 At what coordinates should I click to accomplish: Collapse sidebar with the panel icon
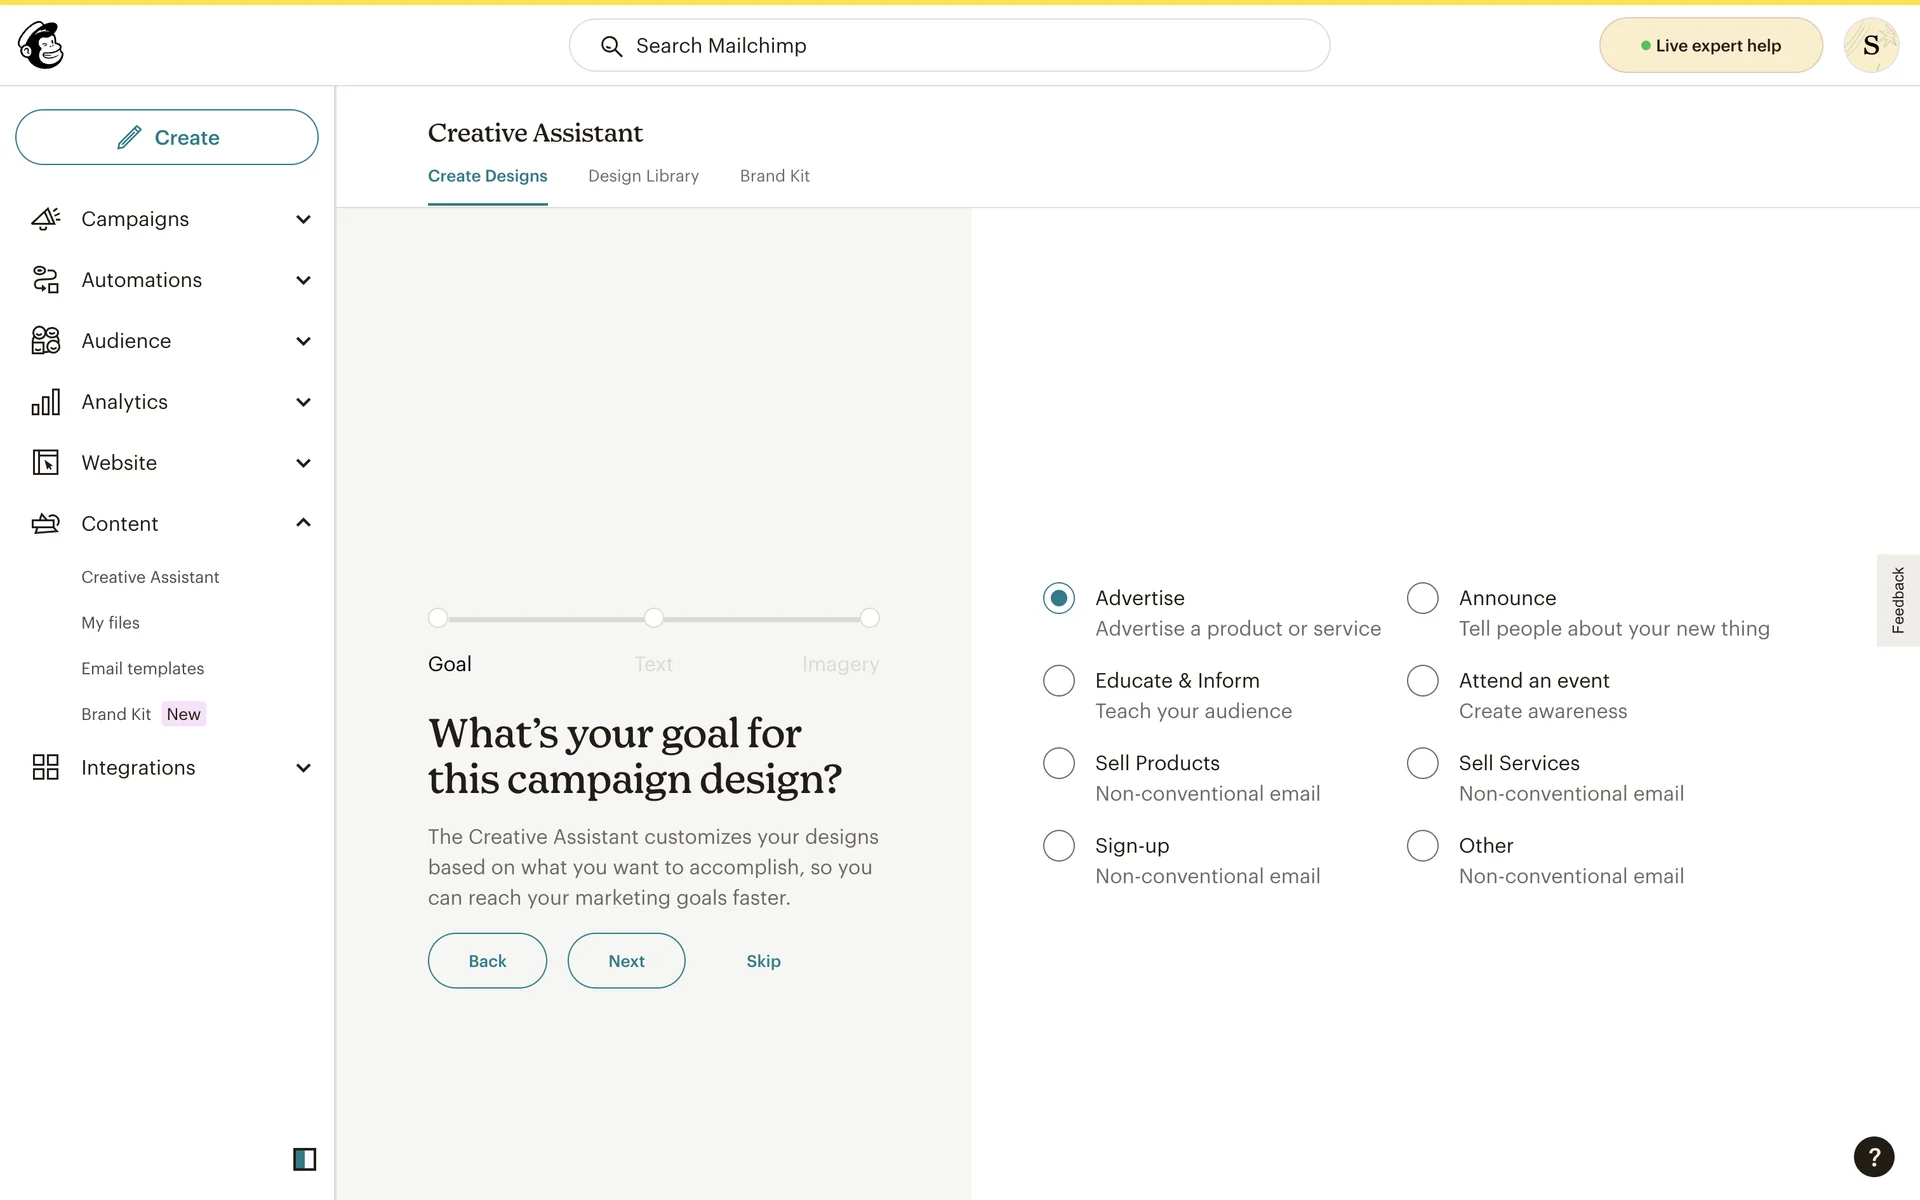point(304,1159)
